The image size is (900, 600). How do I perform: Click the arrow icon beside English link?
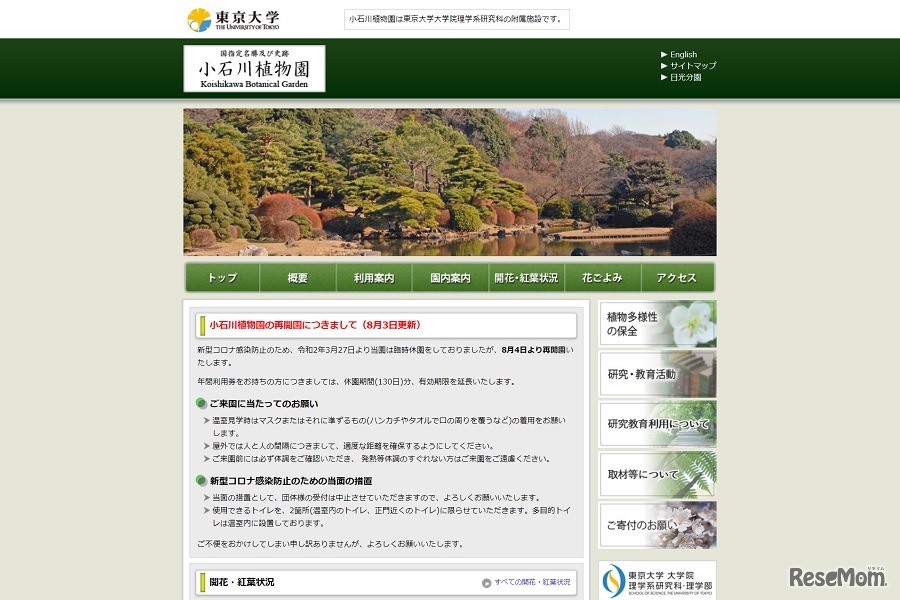tap(664, 55)
